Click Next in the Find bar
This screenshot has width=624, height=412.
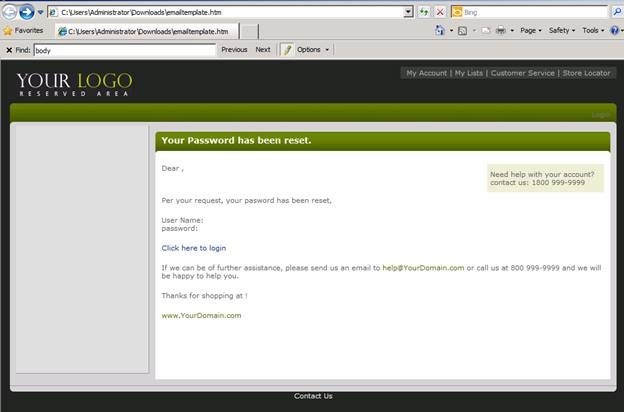tap(262, 49)
